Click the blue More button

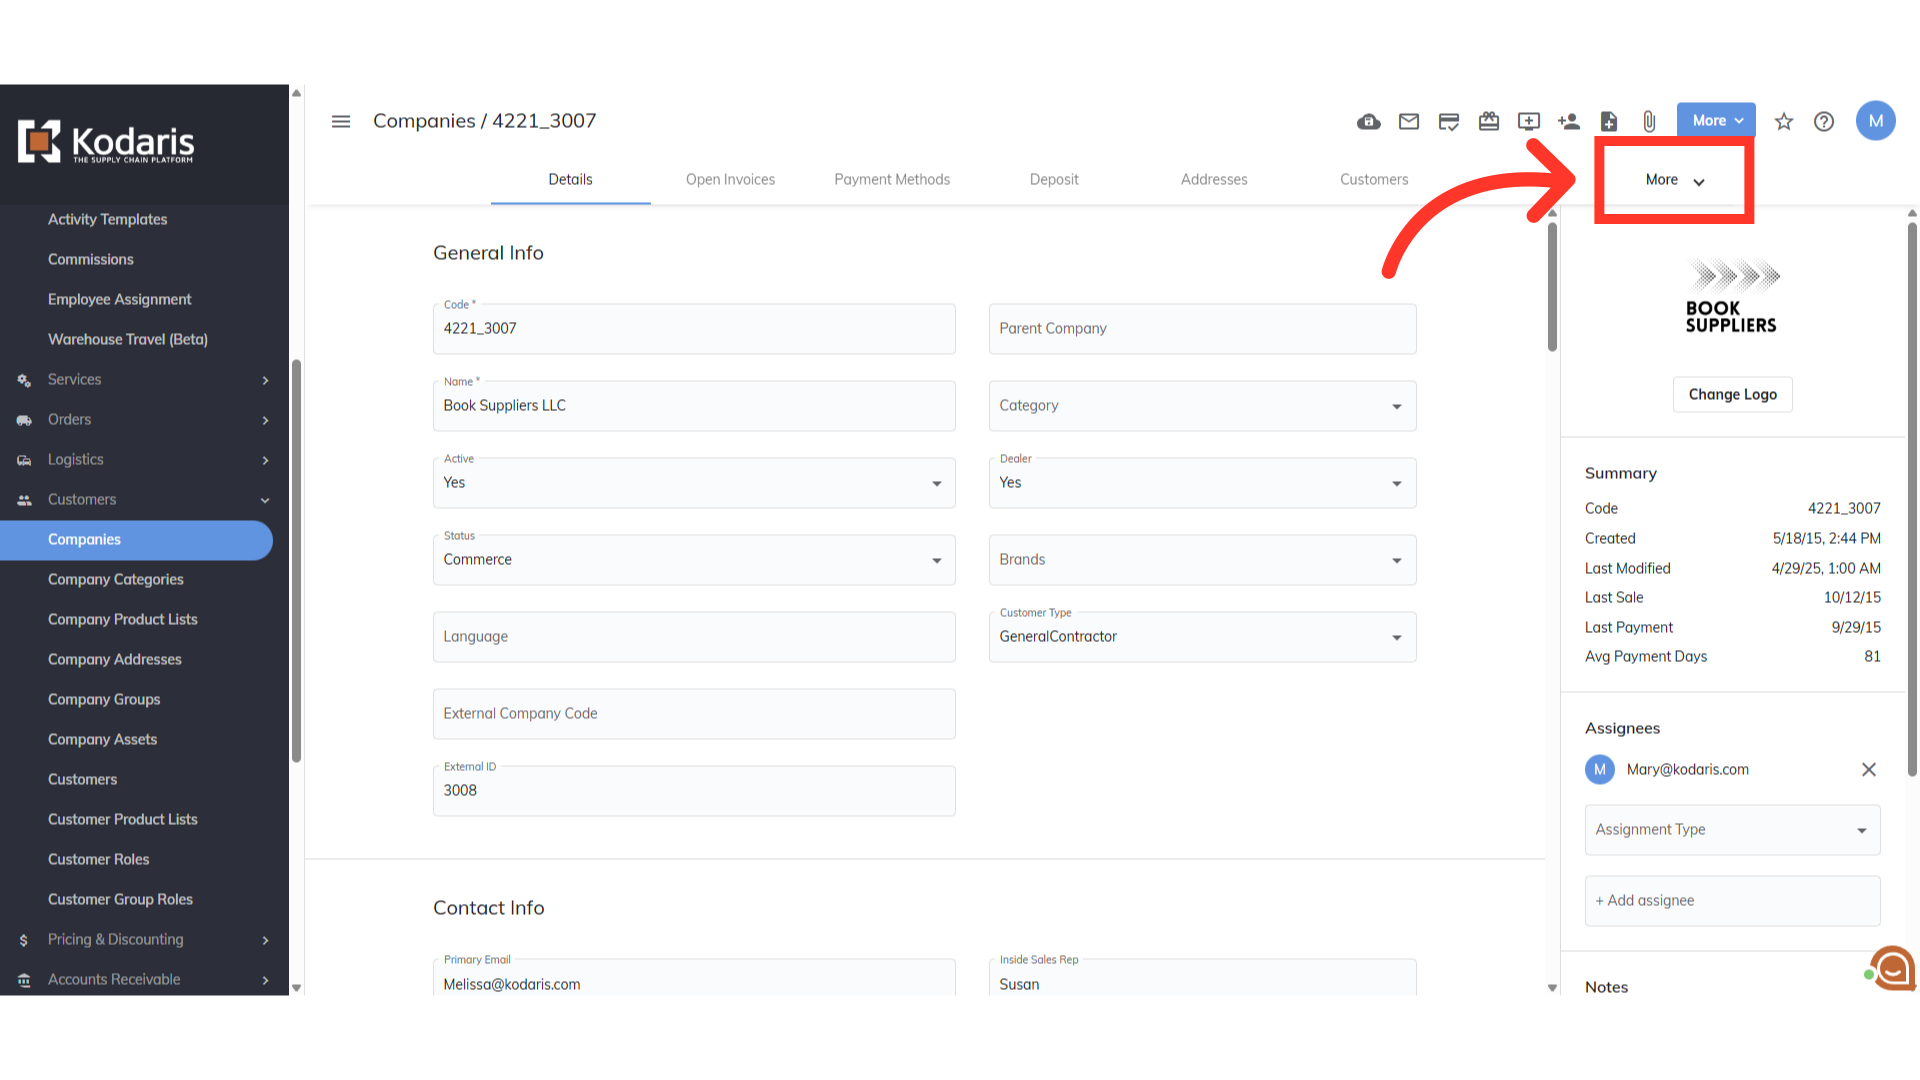(x=1715, y=120)
